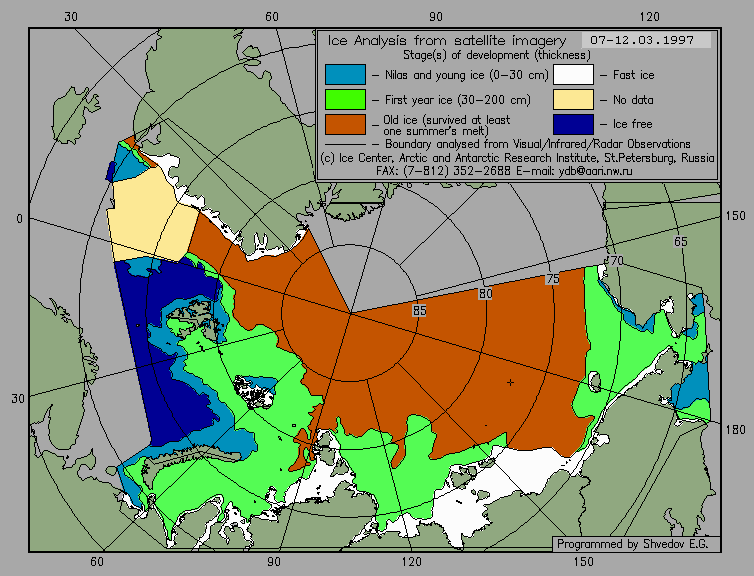This screenshot has height=576, width=754.
Task: Click the 85 latitude label
Action: click(x=419, y=311)
